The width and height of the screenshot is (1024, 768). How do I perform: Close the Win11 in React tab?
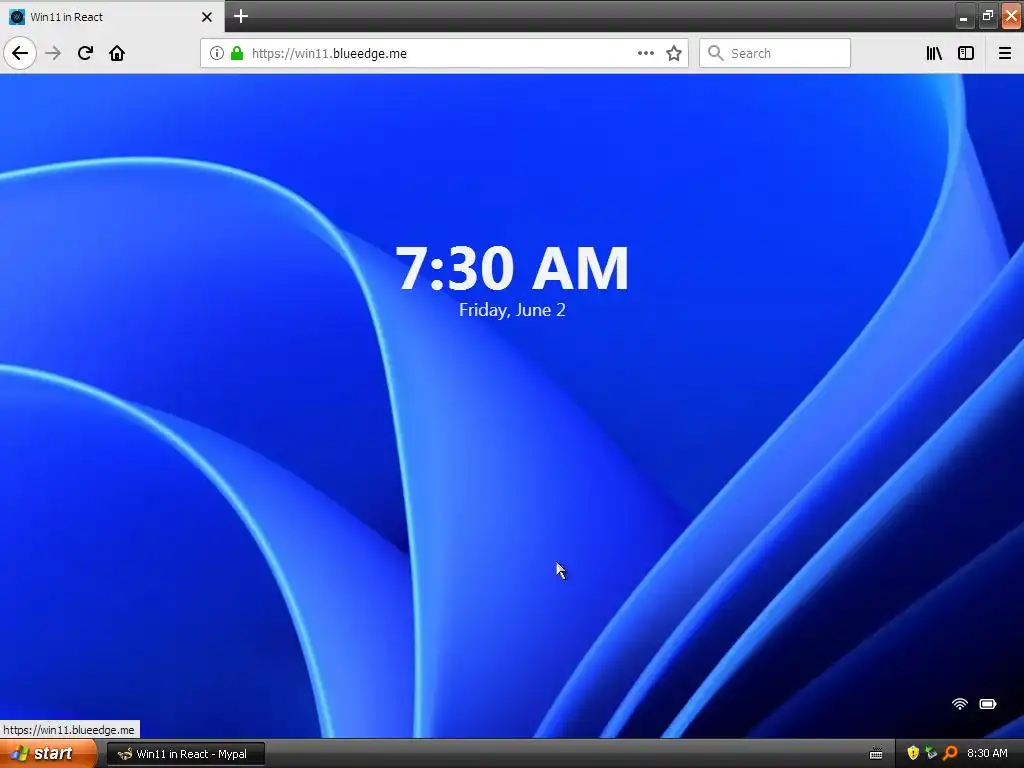206,17
